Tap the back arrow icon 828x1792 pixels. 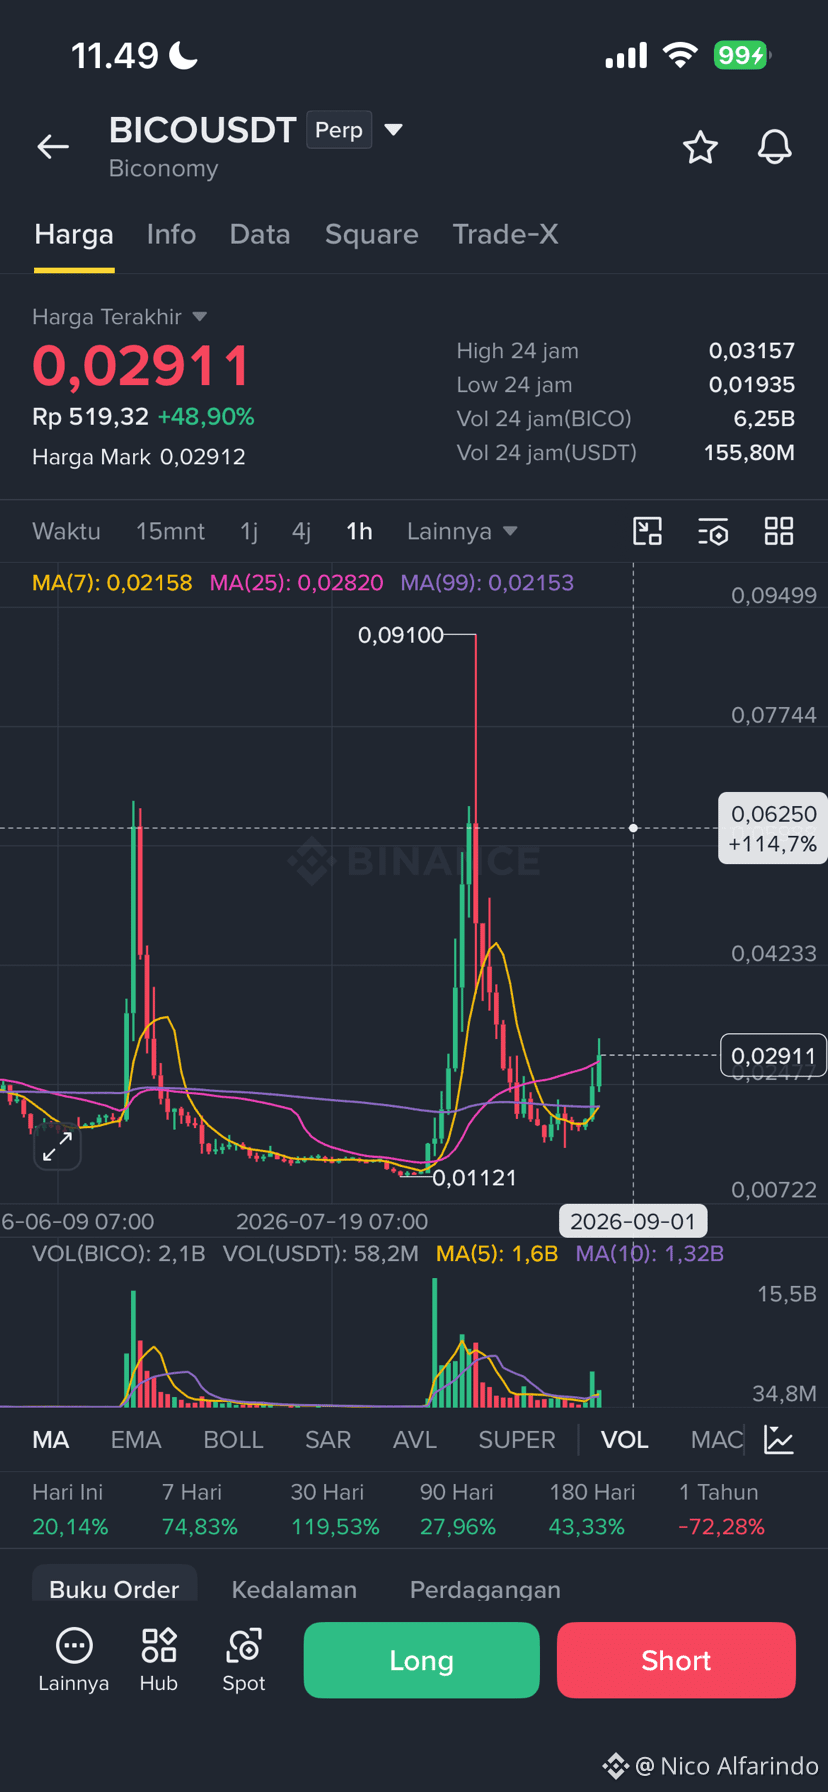click(x=53, y=147)
